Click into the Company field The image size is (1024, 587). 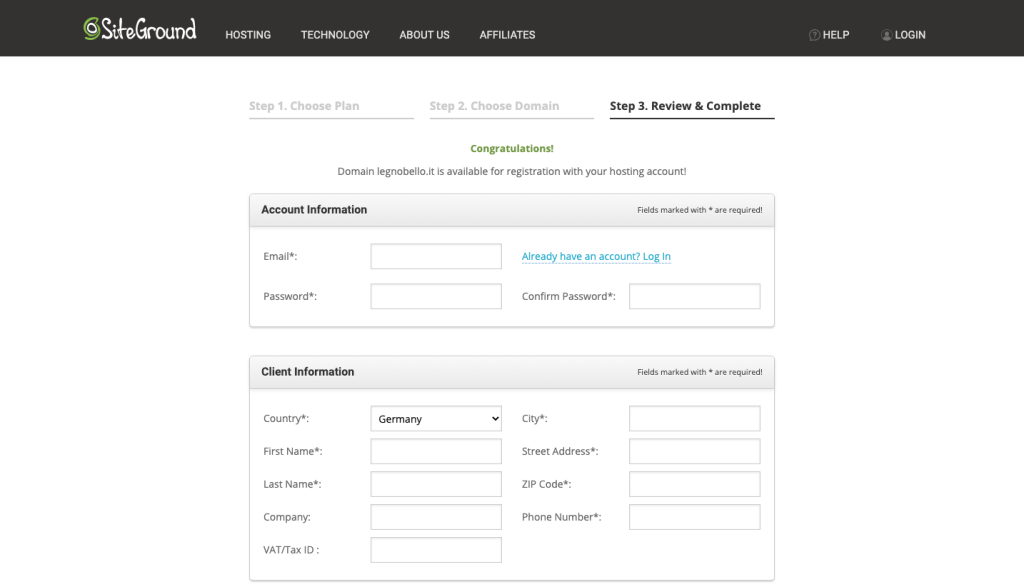point(436,517)
